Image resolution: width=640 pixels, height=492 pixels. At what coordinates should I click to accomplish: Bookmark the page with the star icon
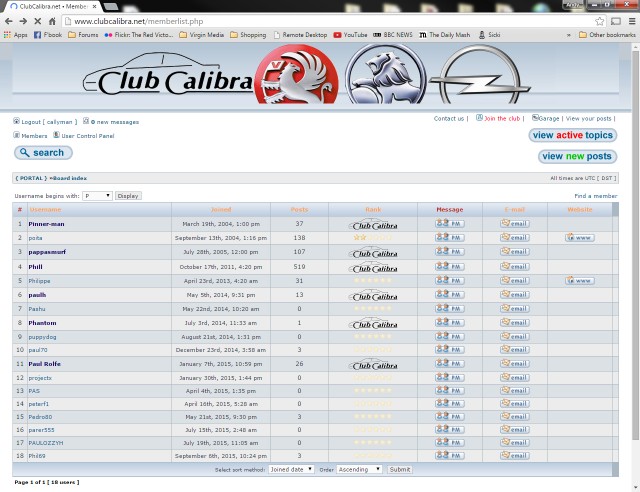[600, 20]
